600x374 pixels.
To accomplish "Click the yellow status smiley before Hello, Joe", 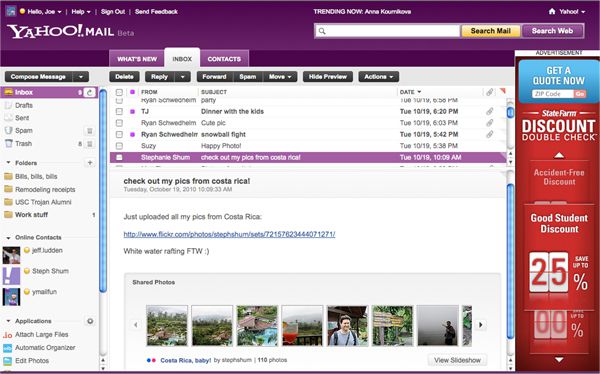I will [22, 11].
